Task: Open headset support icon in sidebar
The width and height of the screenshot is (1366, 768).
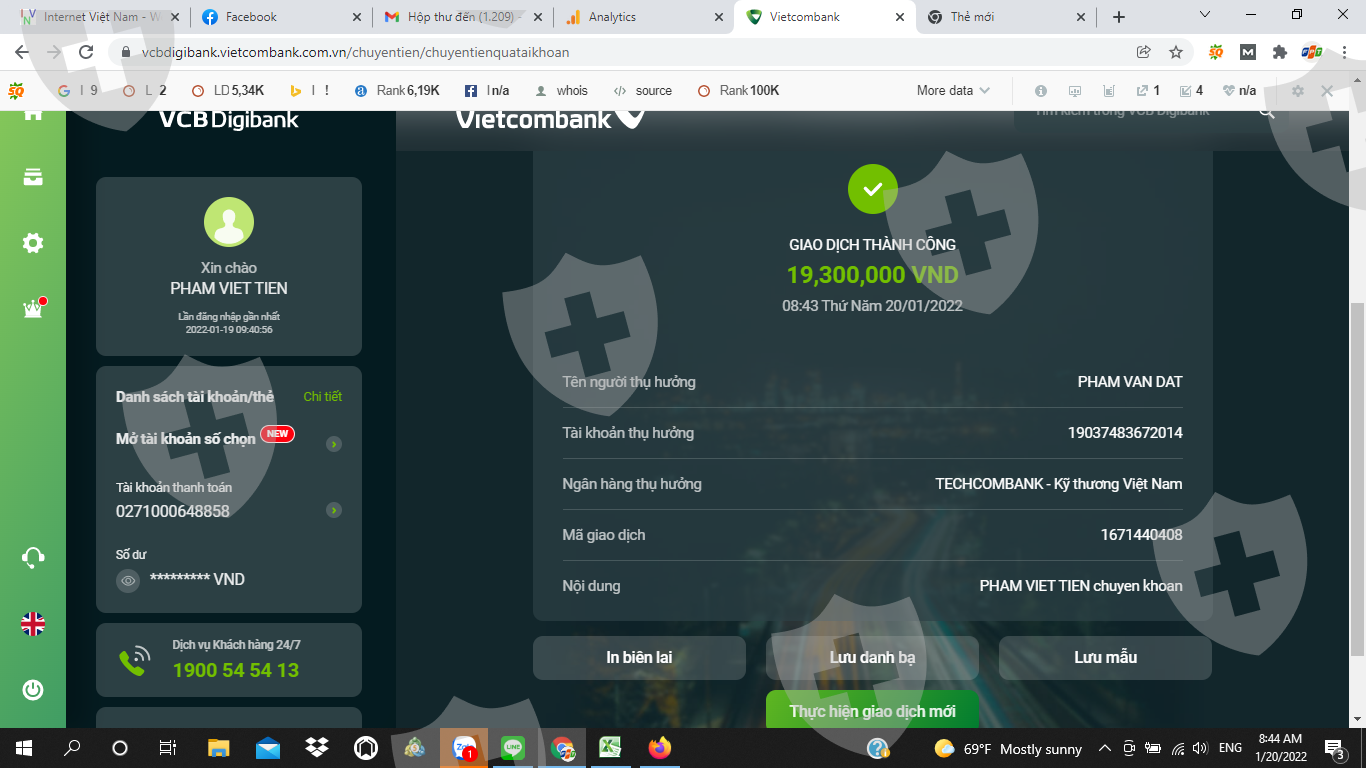Action: click(33, 557)
